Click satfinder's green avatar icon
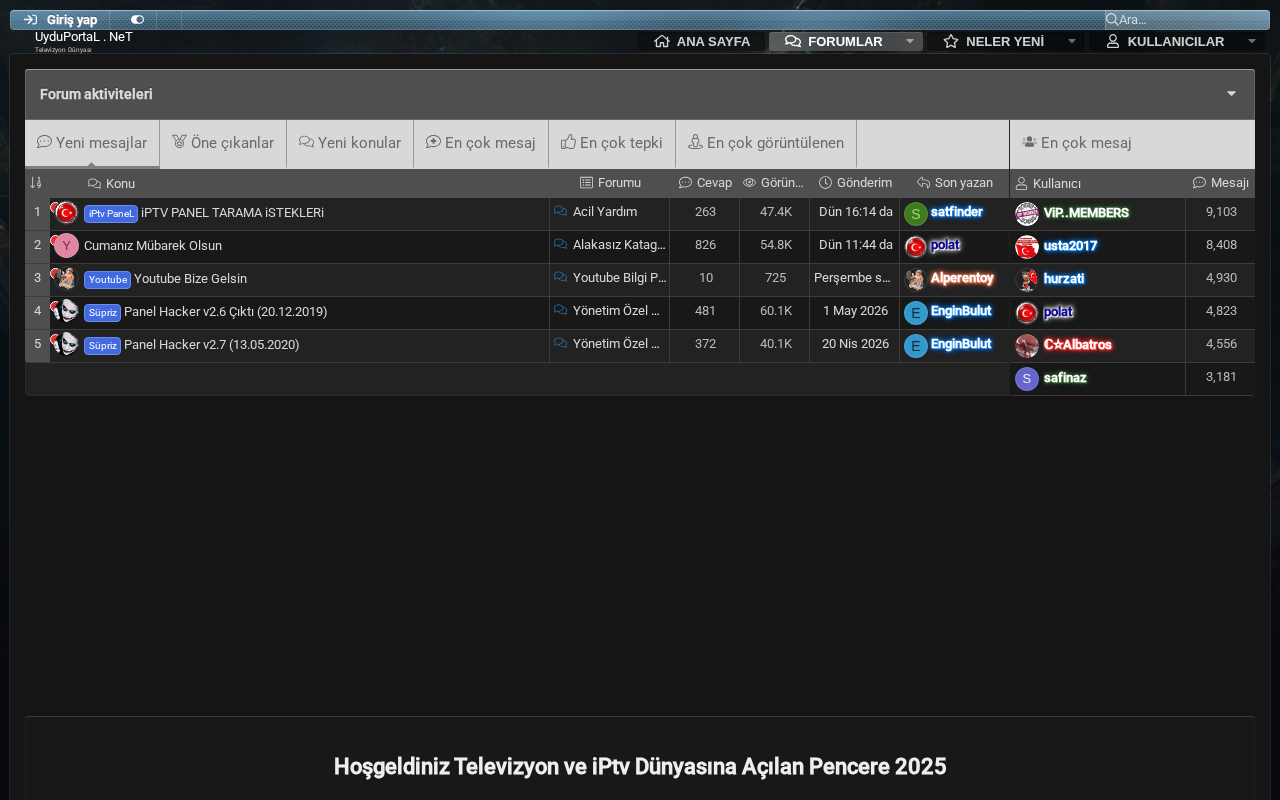The height and width of the screenshot is (800, 1280). click(915, 214)
